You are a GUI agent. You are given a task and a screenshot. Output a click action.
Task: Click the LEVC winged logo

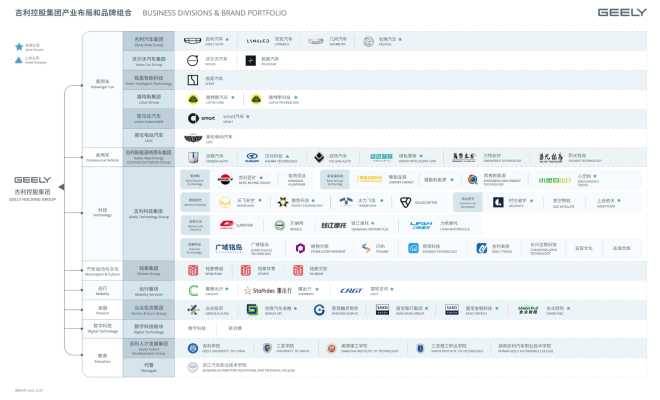click(x=193, y=138)
